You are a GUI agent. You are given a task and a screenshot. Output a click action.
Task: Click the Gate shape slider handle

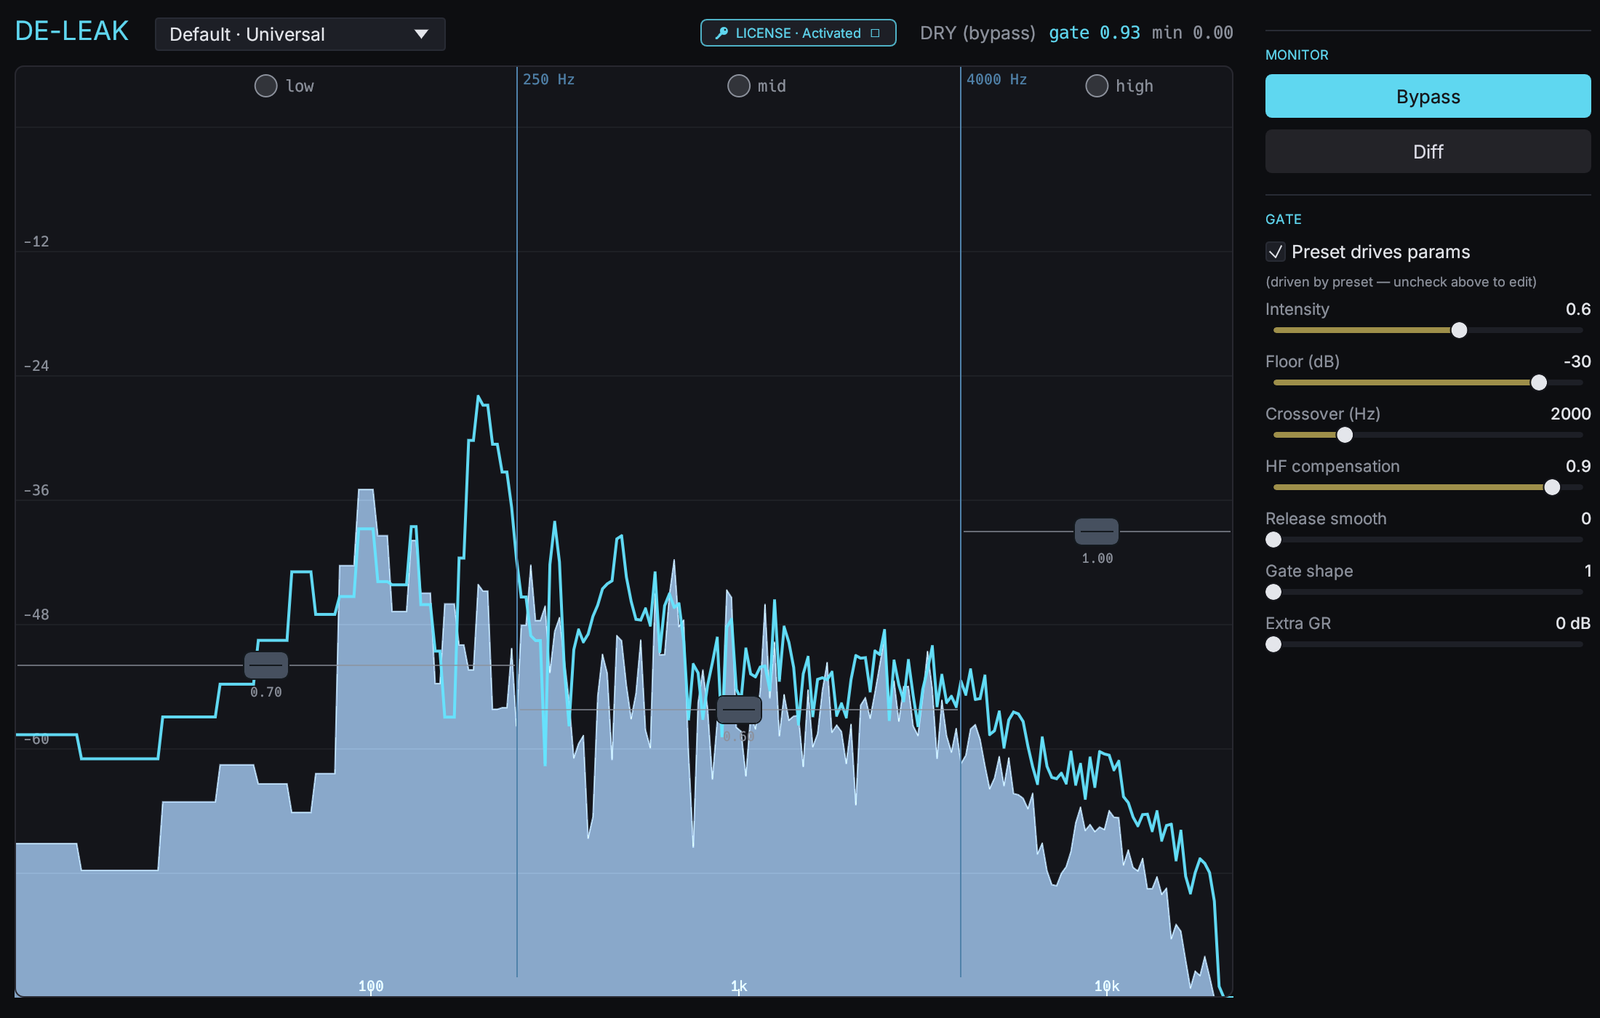[x=1273, y=592]
